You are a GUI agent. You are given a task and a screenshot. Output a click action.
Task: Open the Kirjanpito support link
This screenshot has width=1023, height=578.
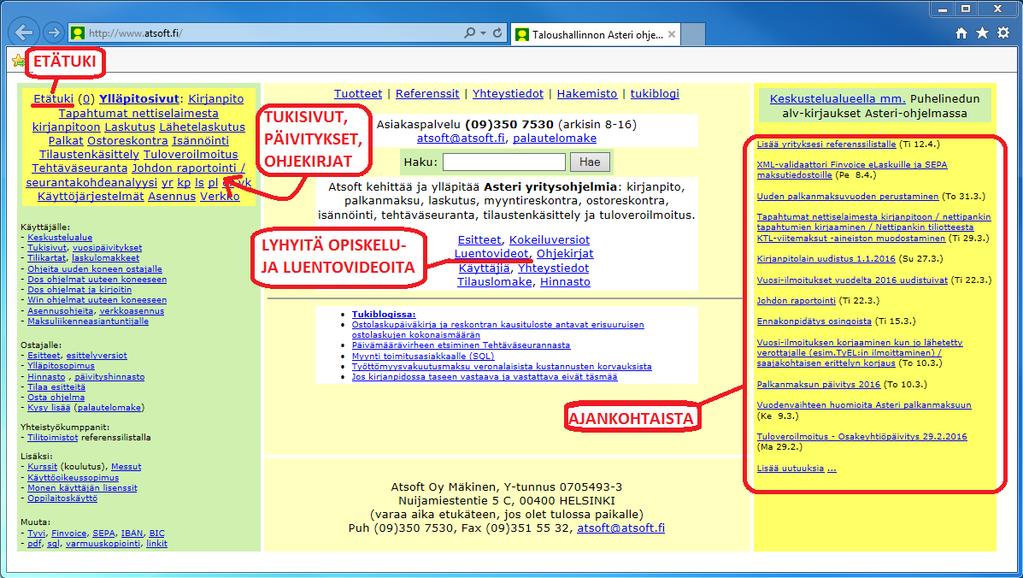coord(216,99)
